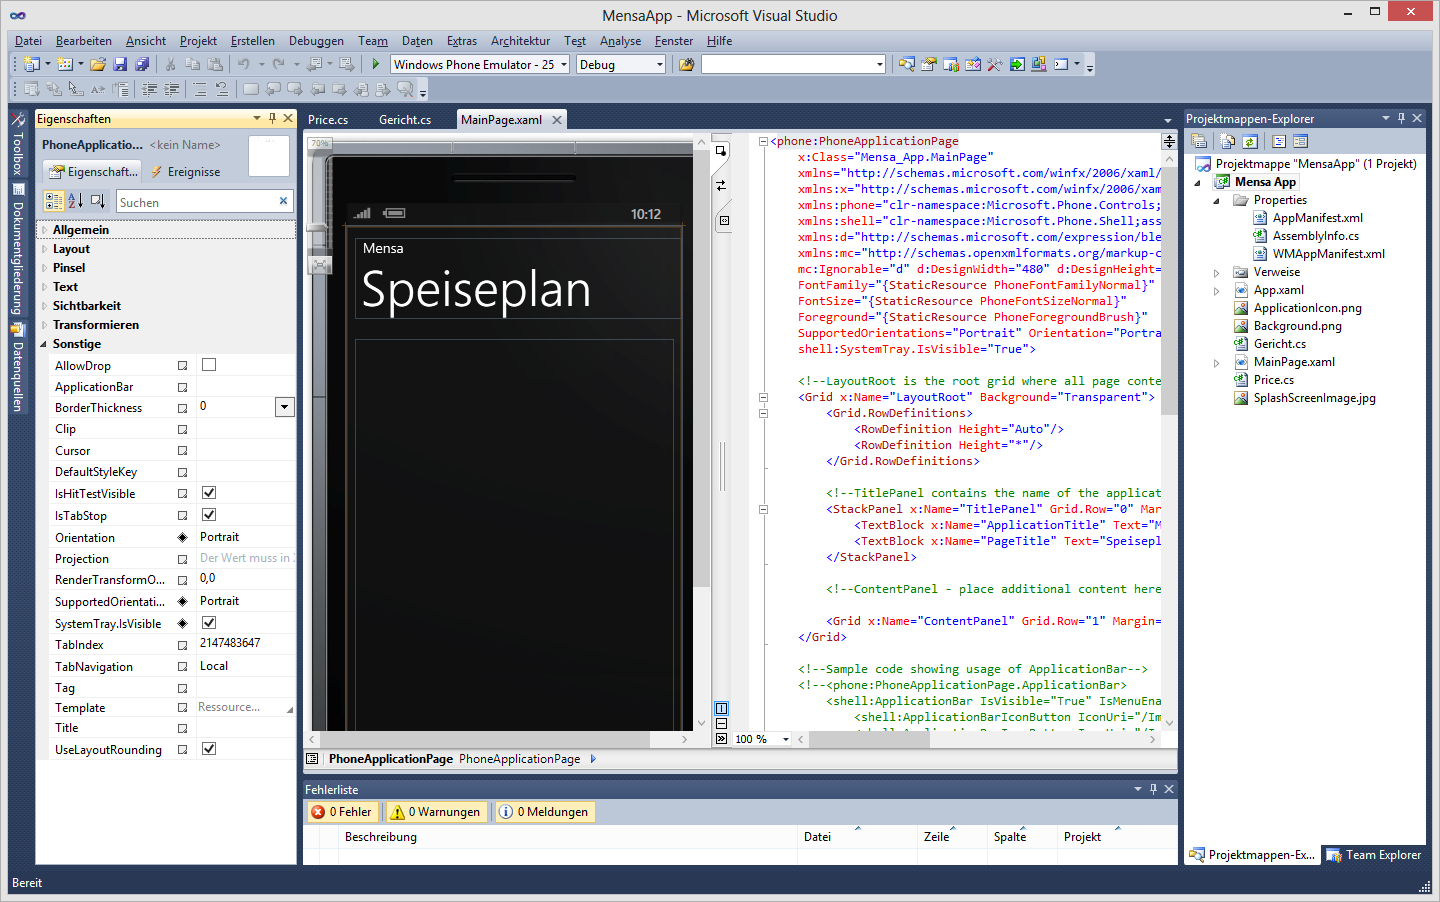This screenshot has height=902, width=1440.
Task: Collapse the Properties folder node
Action: pos(1217,200)
